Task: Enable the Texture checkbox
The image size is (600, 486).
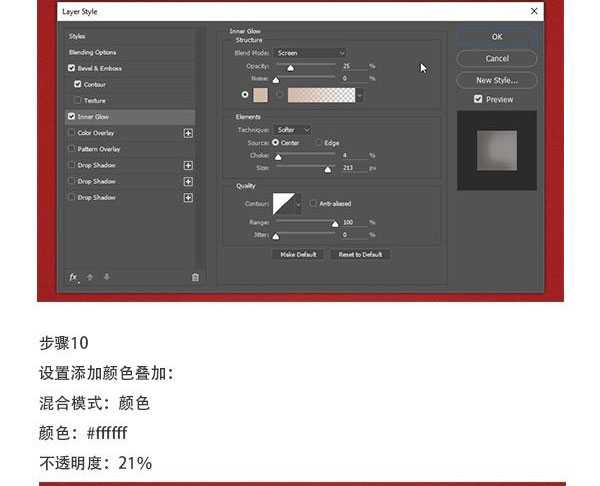Action: pyautogui.click(x=78, y=100)
